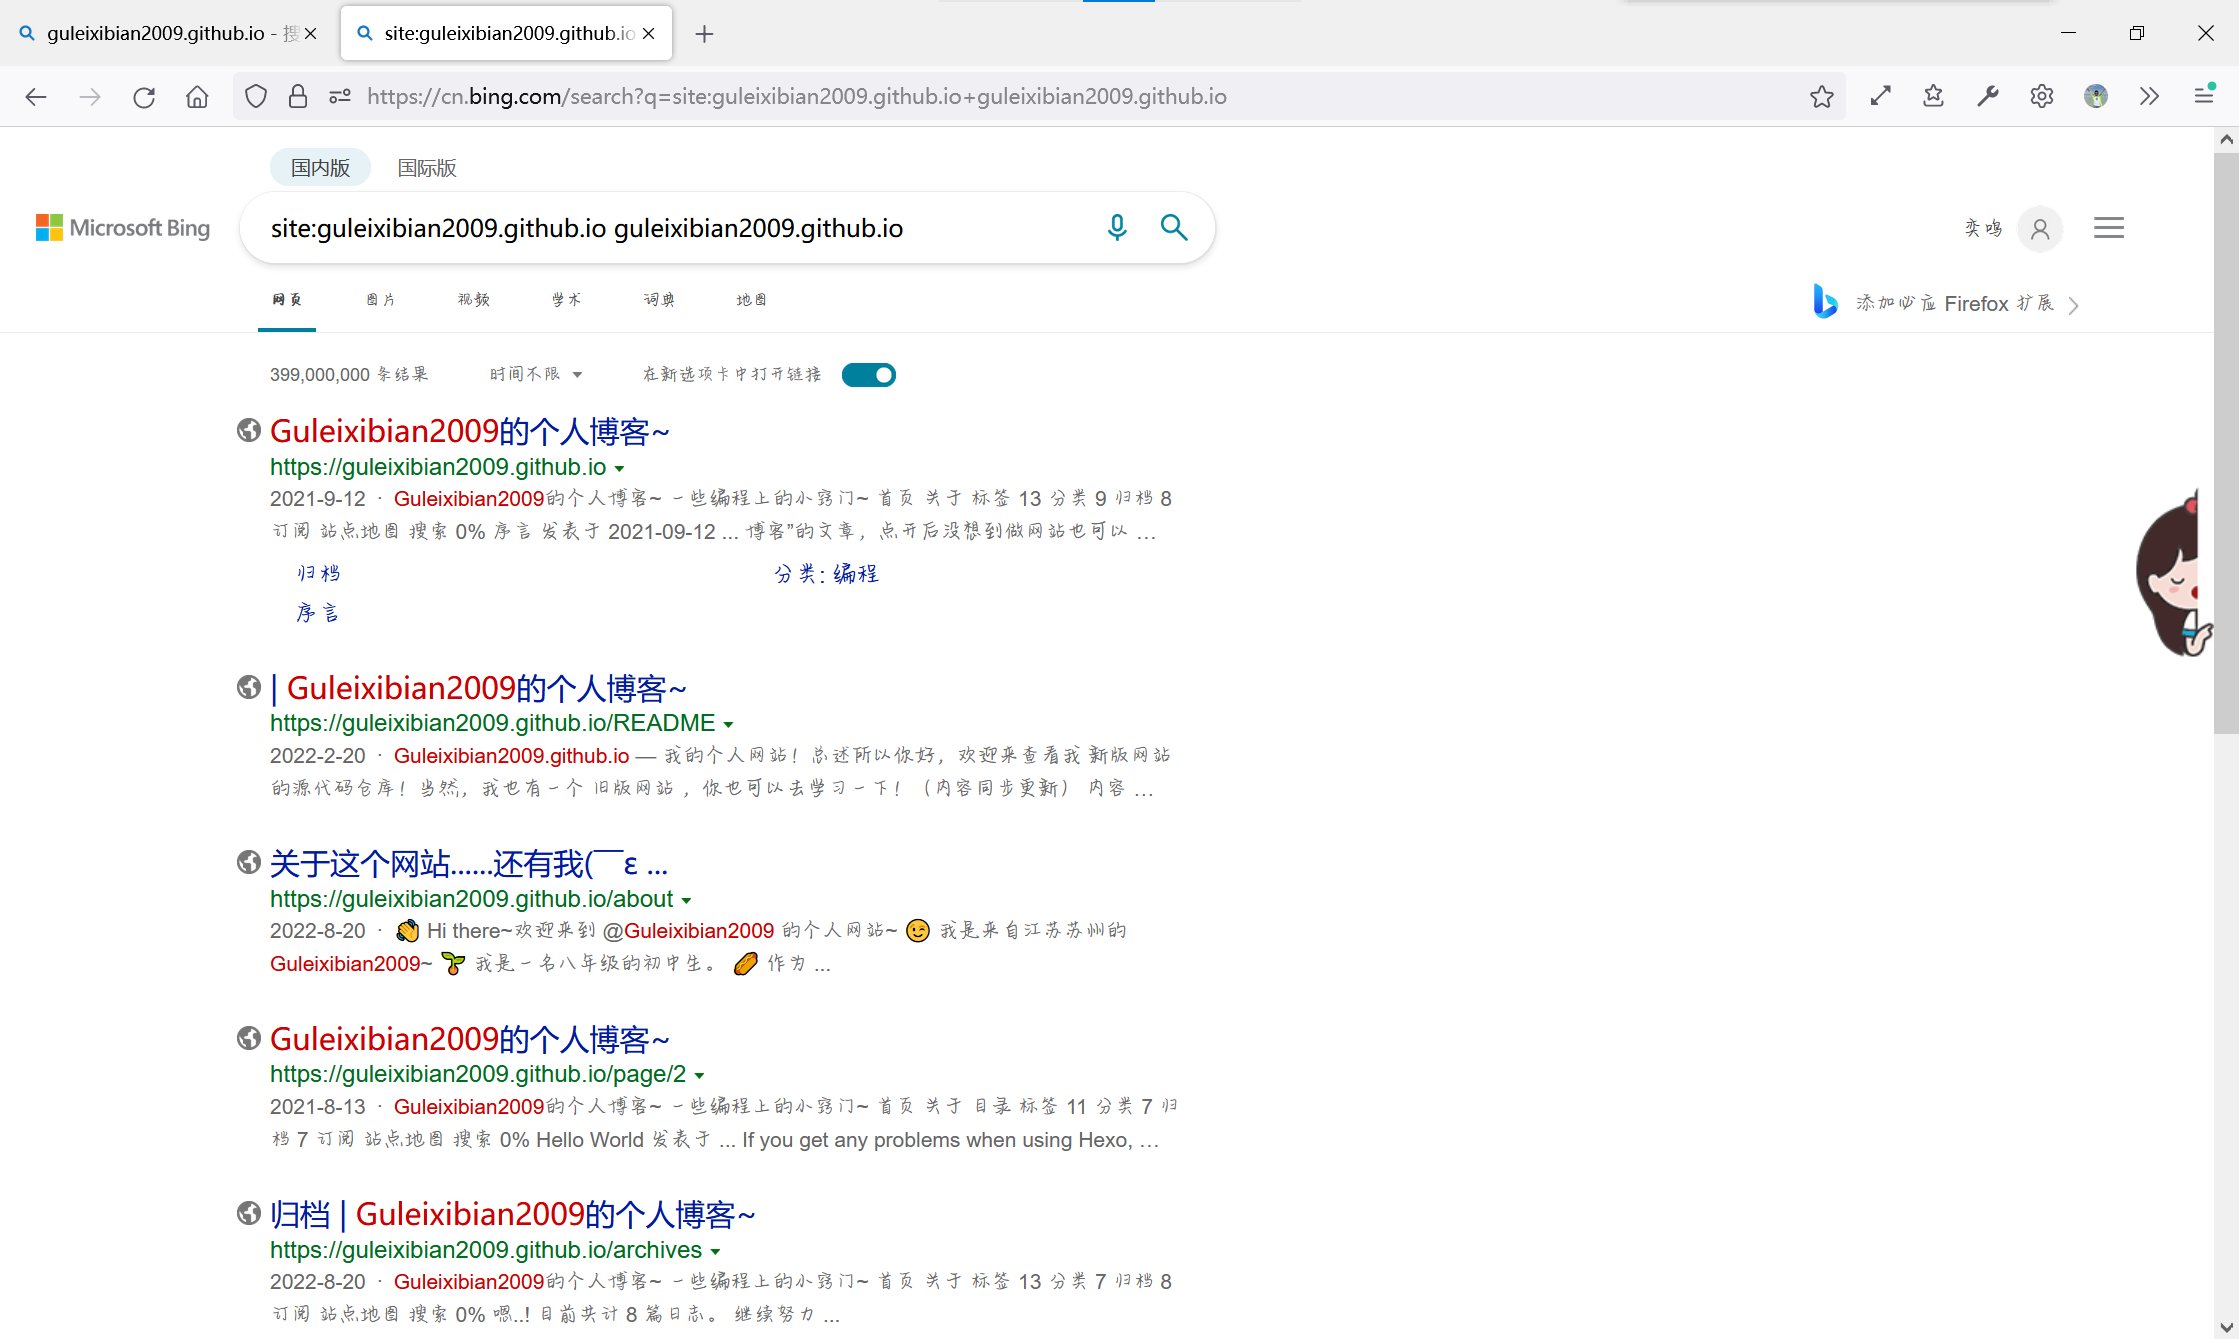Toggle open links in new tab switch
Viewport: 2239px width, 1339px height.
tap(868, 375)
